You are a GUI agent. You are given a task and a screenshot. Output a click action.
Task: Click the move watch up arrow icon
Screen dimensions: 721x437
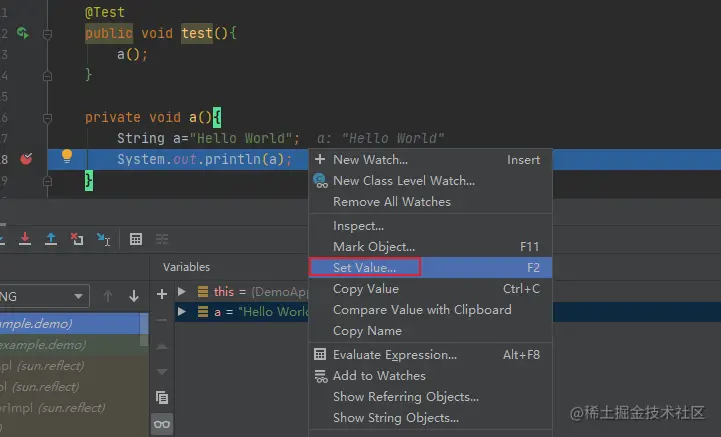point(162,346)
